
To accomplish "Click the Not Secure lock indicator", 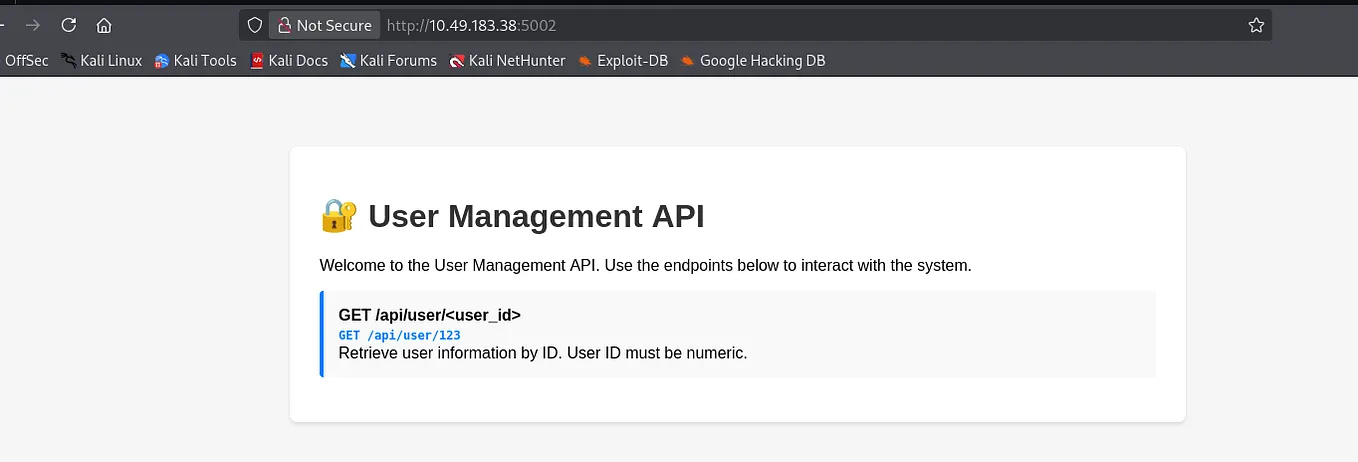I will click(324, 26).
